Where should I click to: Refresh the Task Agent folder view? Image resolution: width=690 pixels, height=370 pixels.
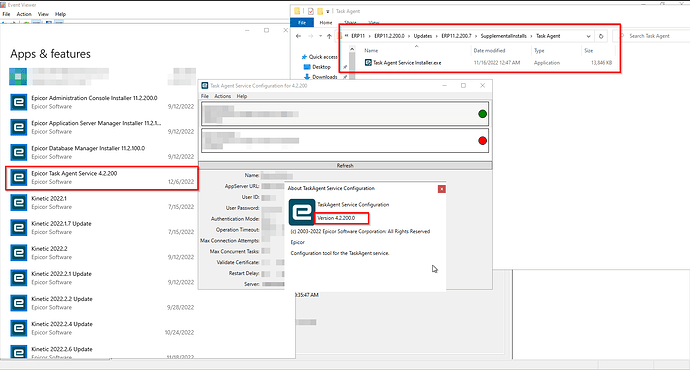(x=601, y=36)
